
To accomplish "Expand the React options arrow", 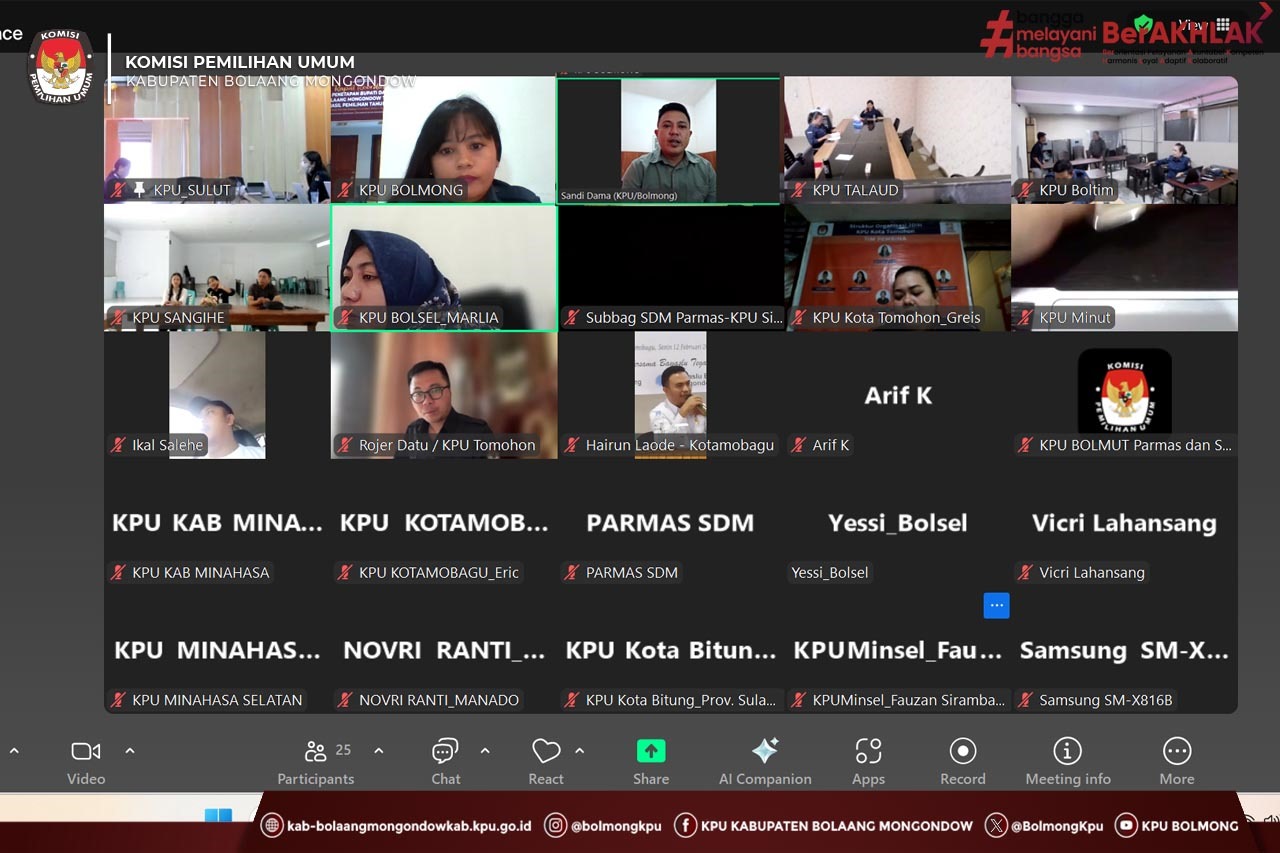I will [x=580, y=750].
